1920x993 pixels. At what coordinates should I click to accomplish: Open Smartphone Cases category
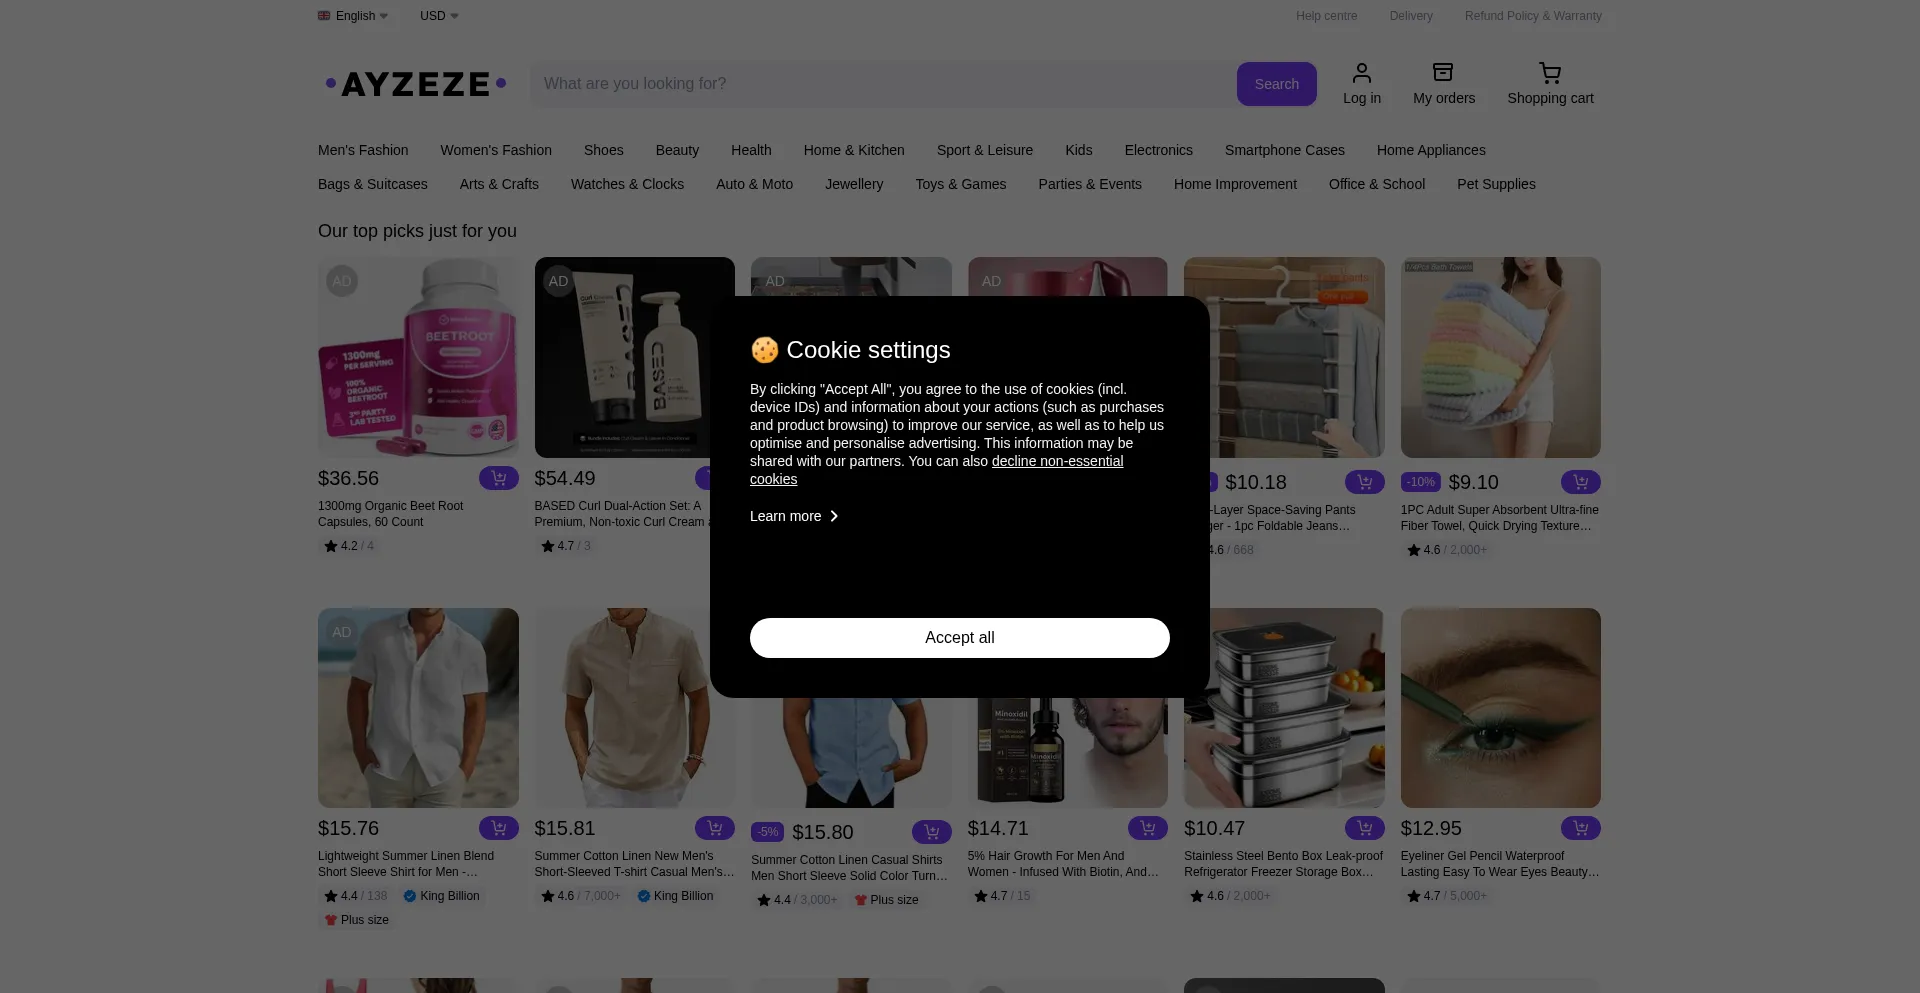click(x=1284, y=150)
